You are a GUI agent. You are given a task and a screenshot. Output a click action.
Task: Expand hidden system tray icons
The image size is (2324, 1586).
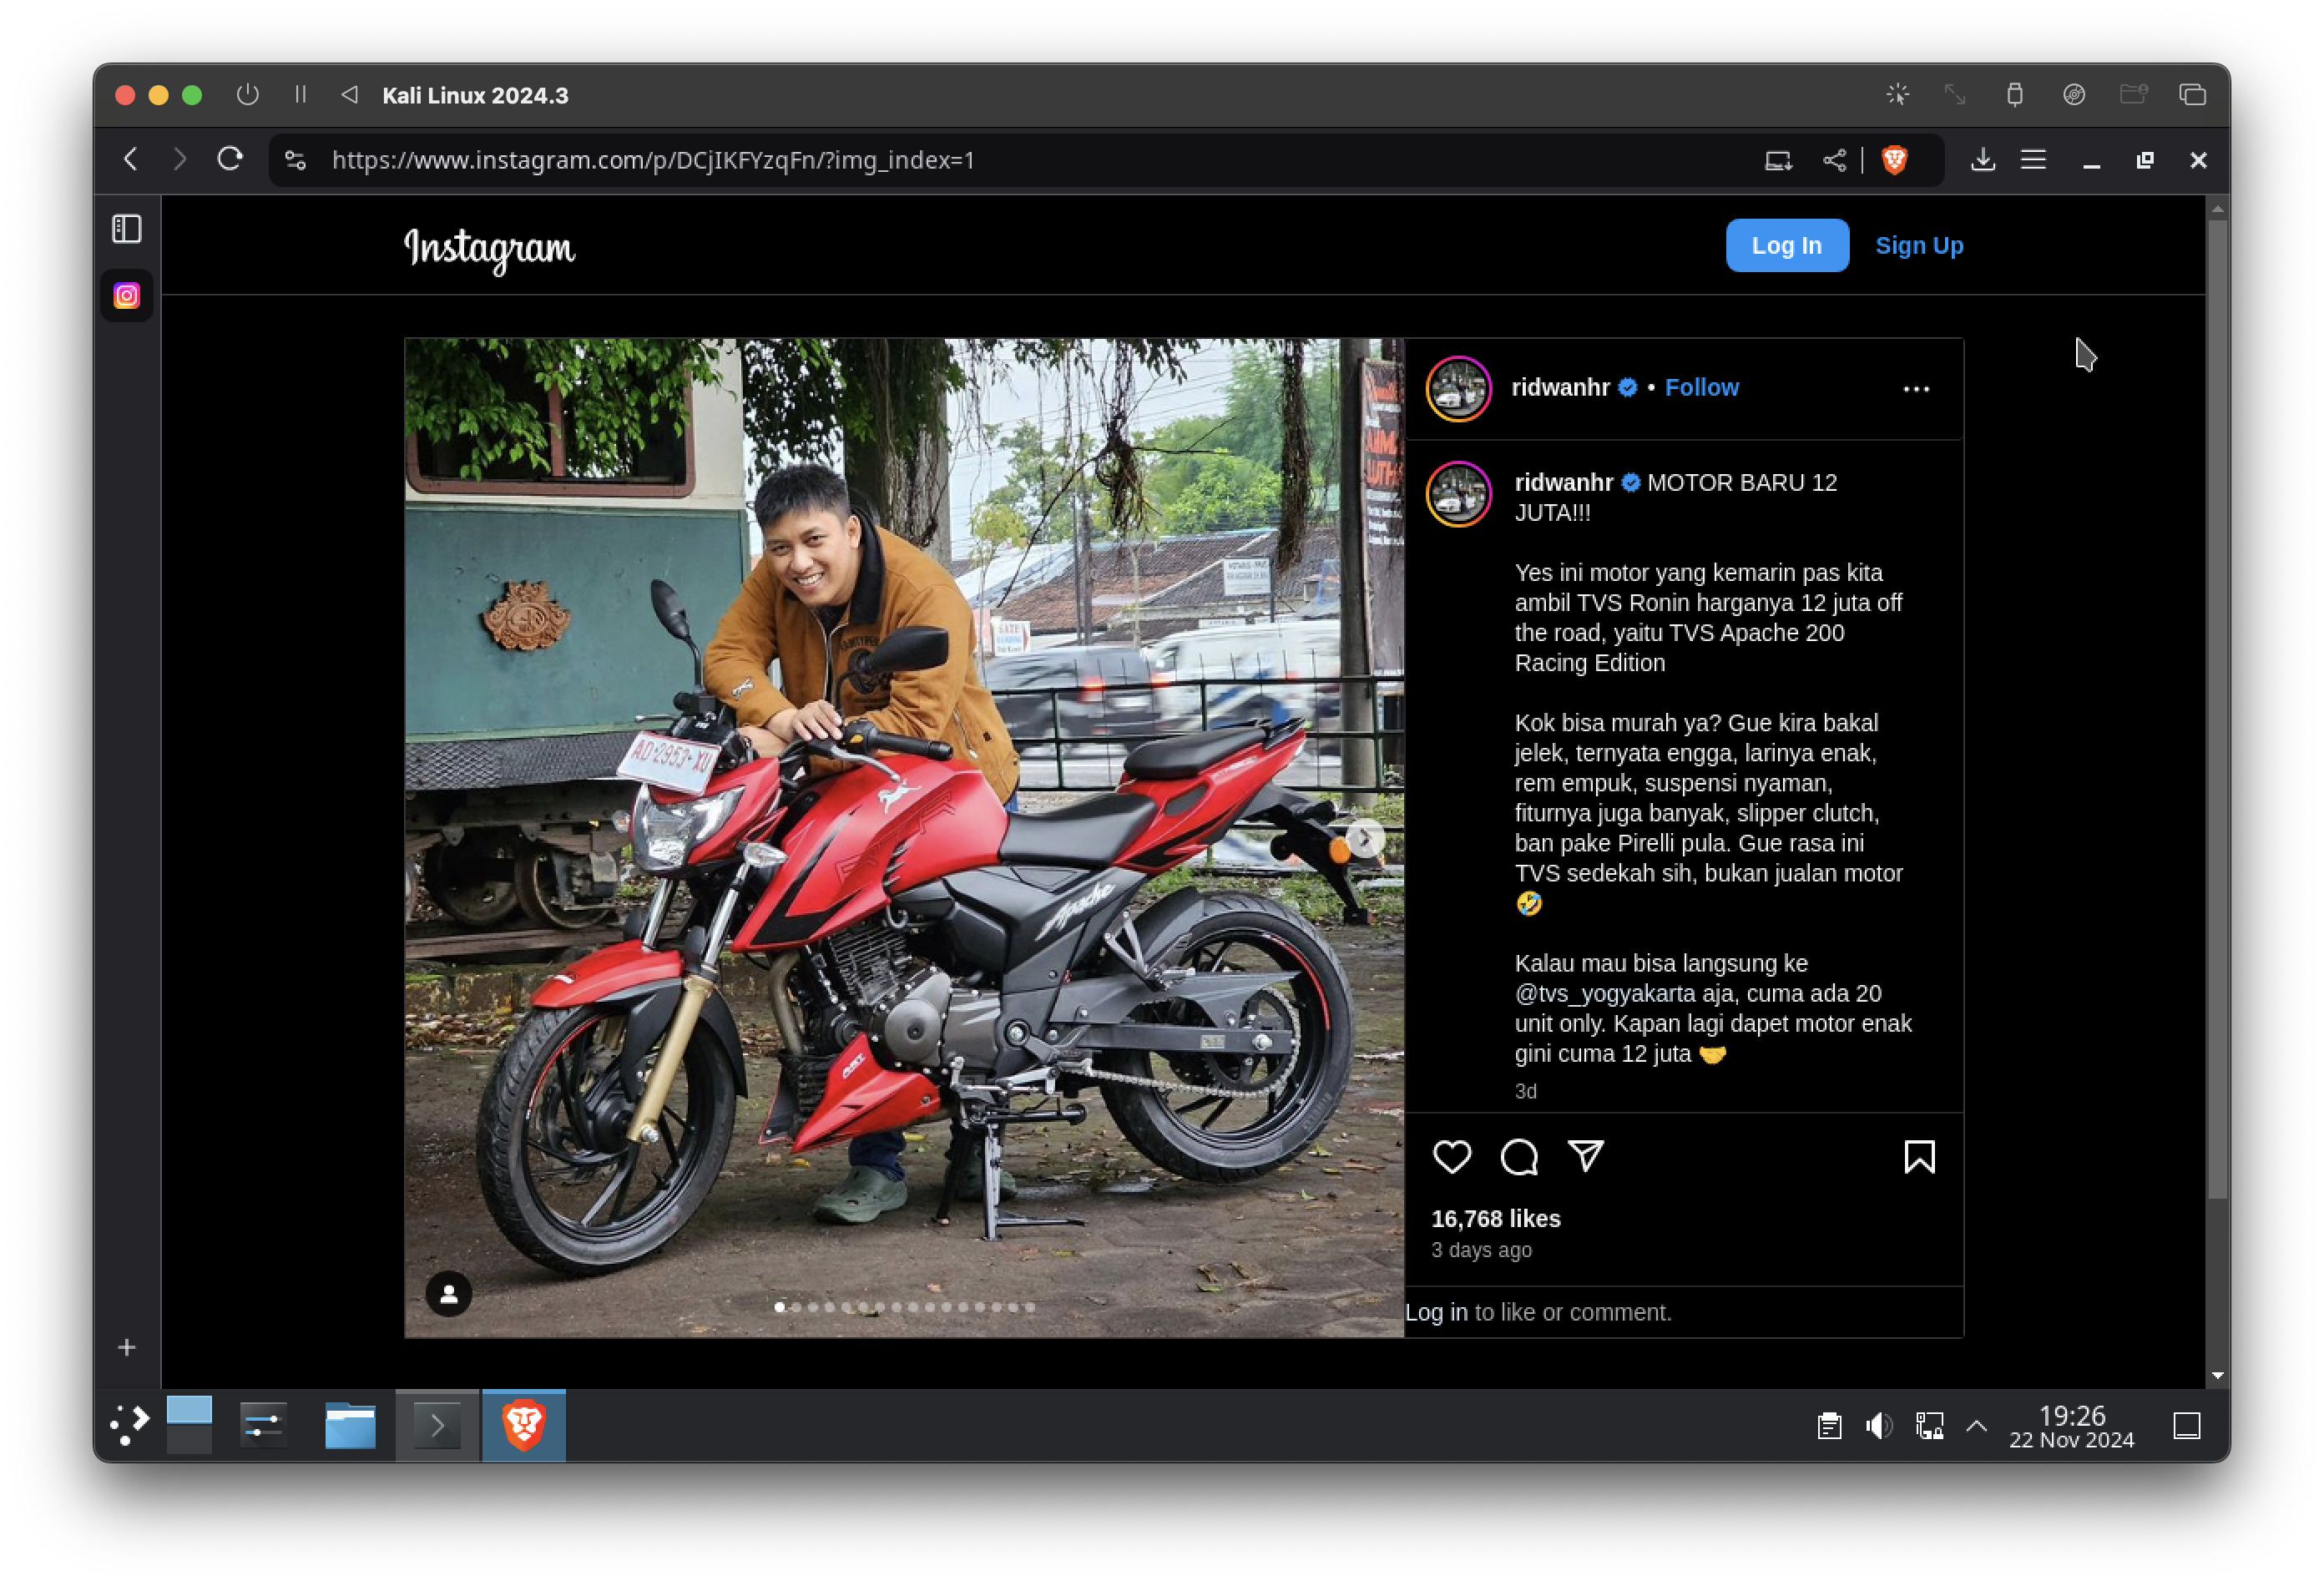(x=1976, y=1425)
